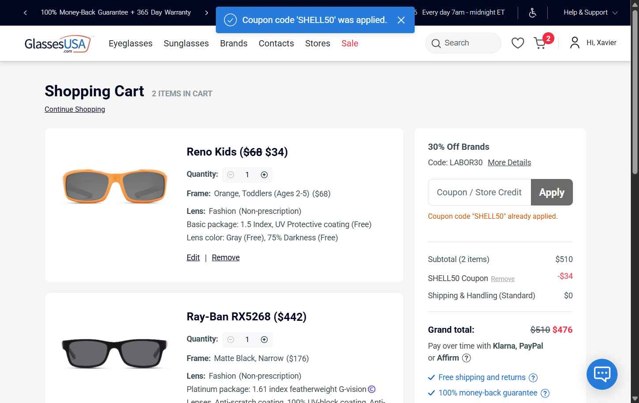Expand Help & Support dropdown
The height and width of the screenshot is (403, 639).
[x=590, y=13]
